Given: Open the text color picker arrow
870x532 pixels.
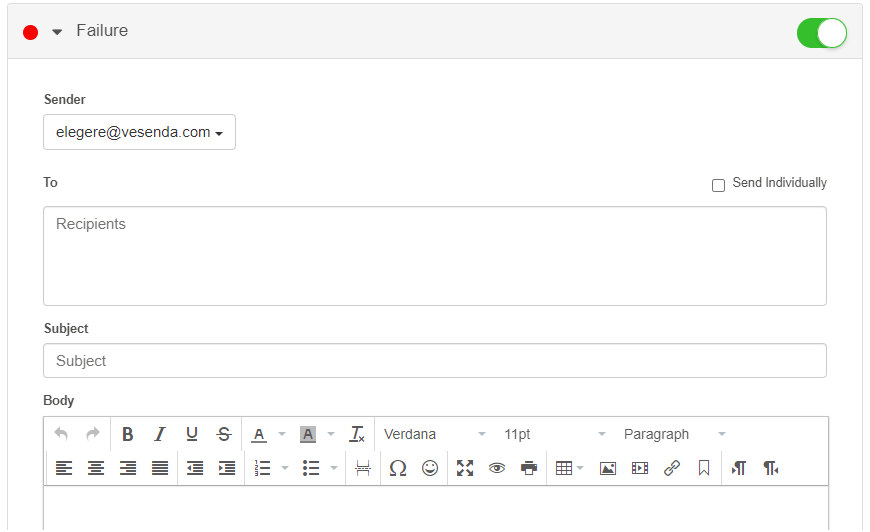Looking at the screenshot, I should pos(282,434).
